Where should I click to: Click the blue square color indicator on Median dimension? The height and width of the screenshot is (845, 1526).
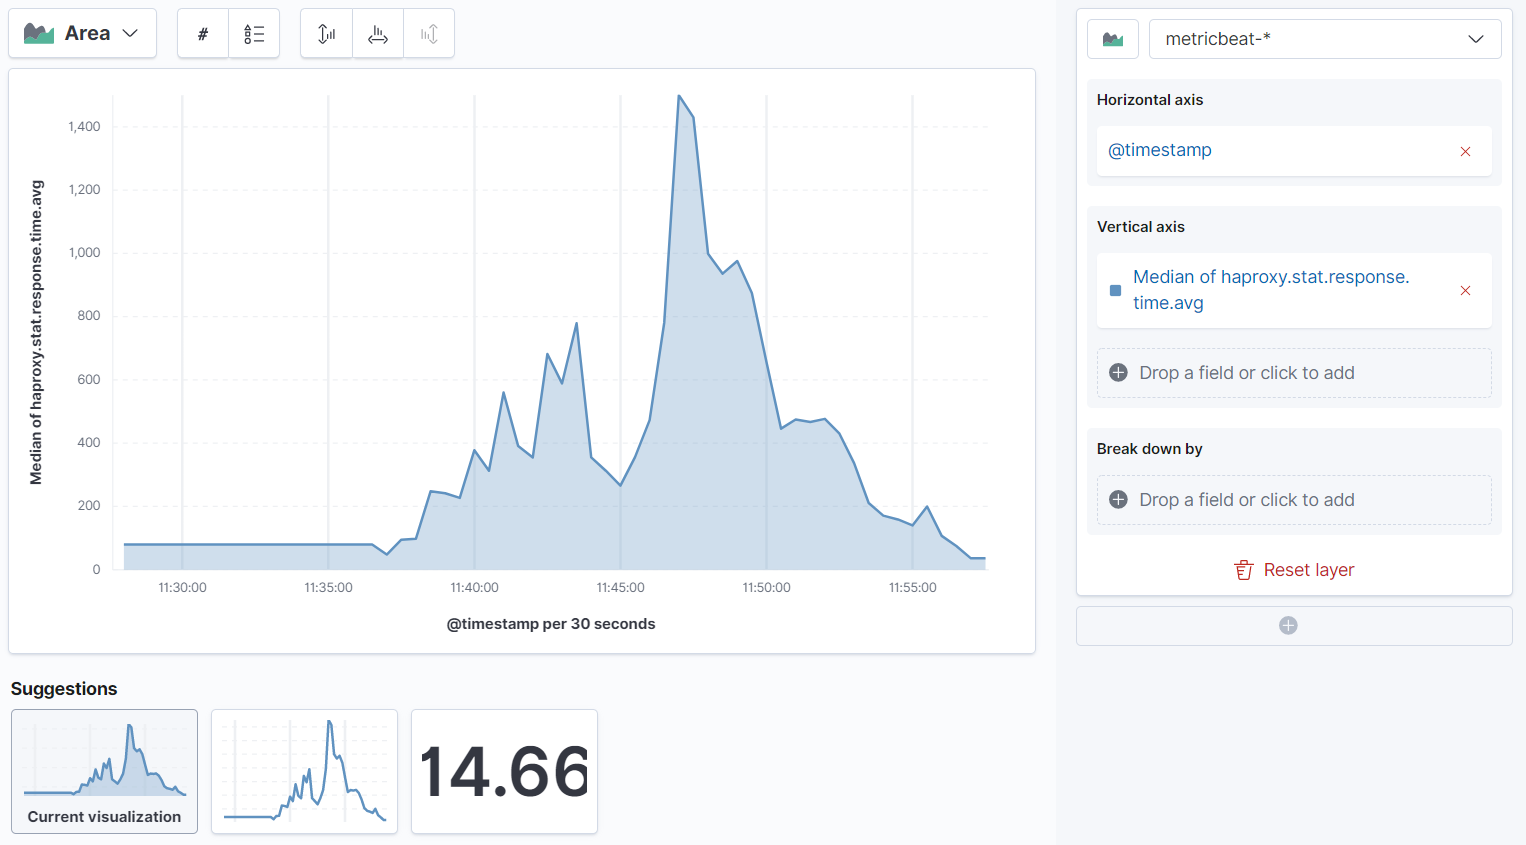click(1115, 290)
